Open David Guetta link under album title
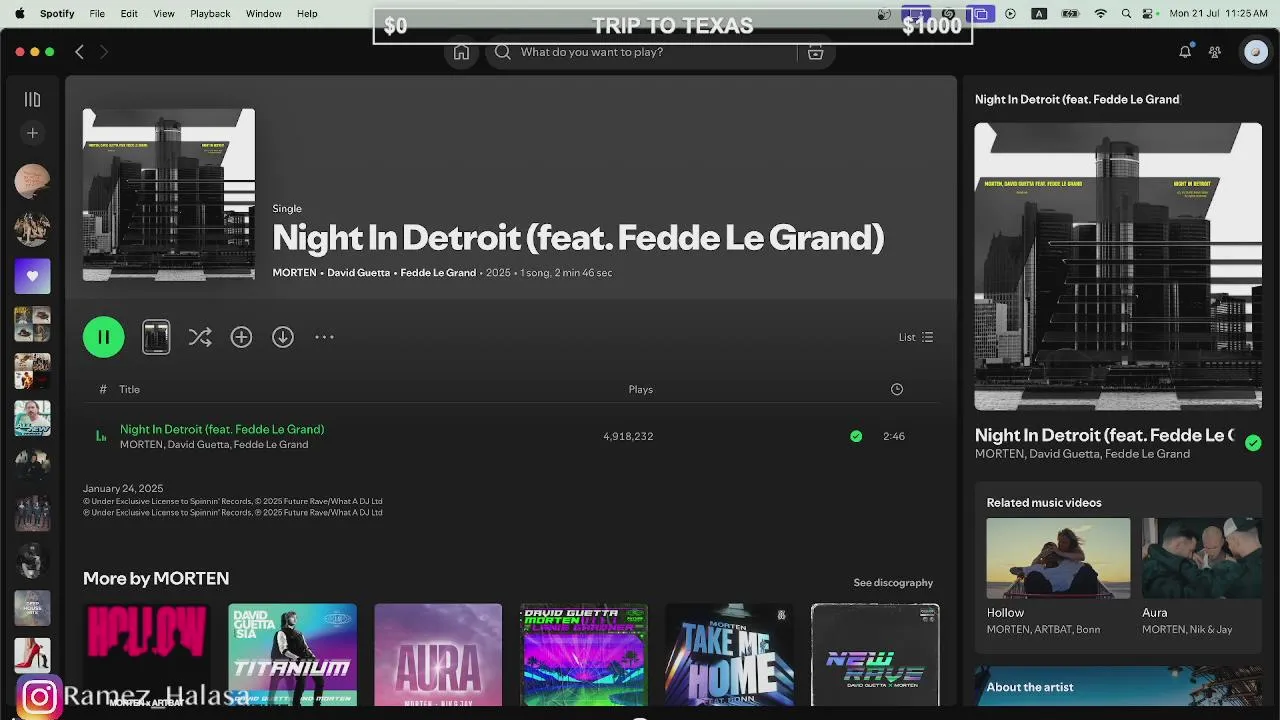The width and height of the screenshot is (1280, 720). pos(358,273)
